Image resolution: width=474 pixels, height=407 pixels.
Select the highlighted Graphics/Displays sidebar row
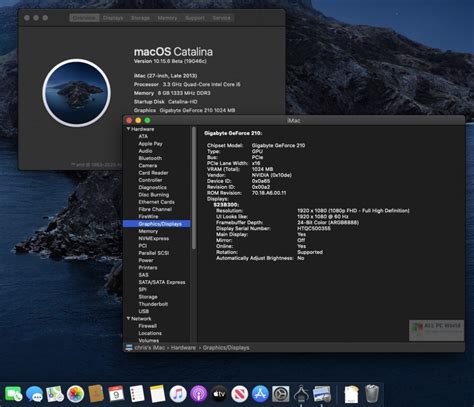click(157, 224)
